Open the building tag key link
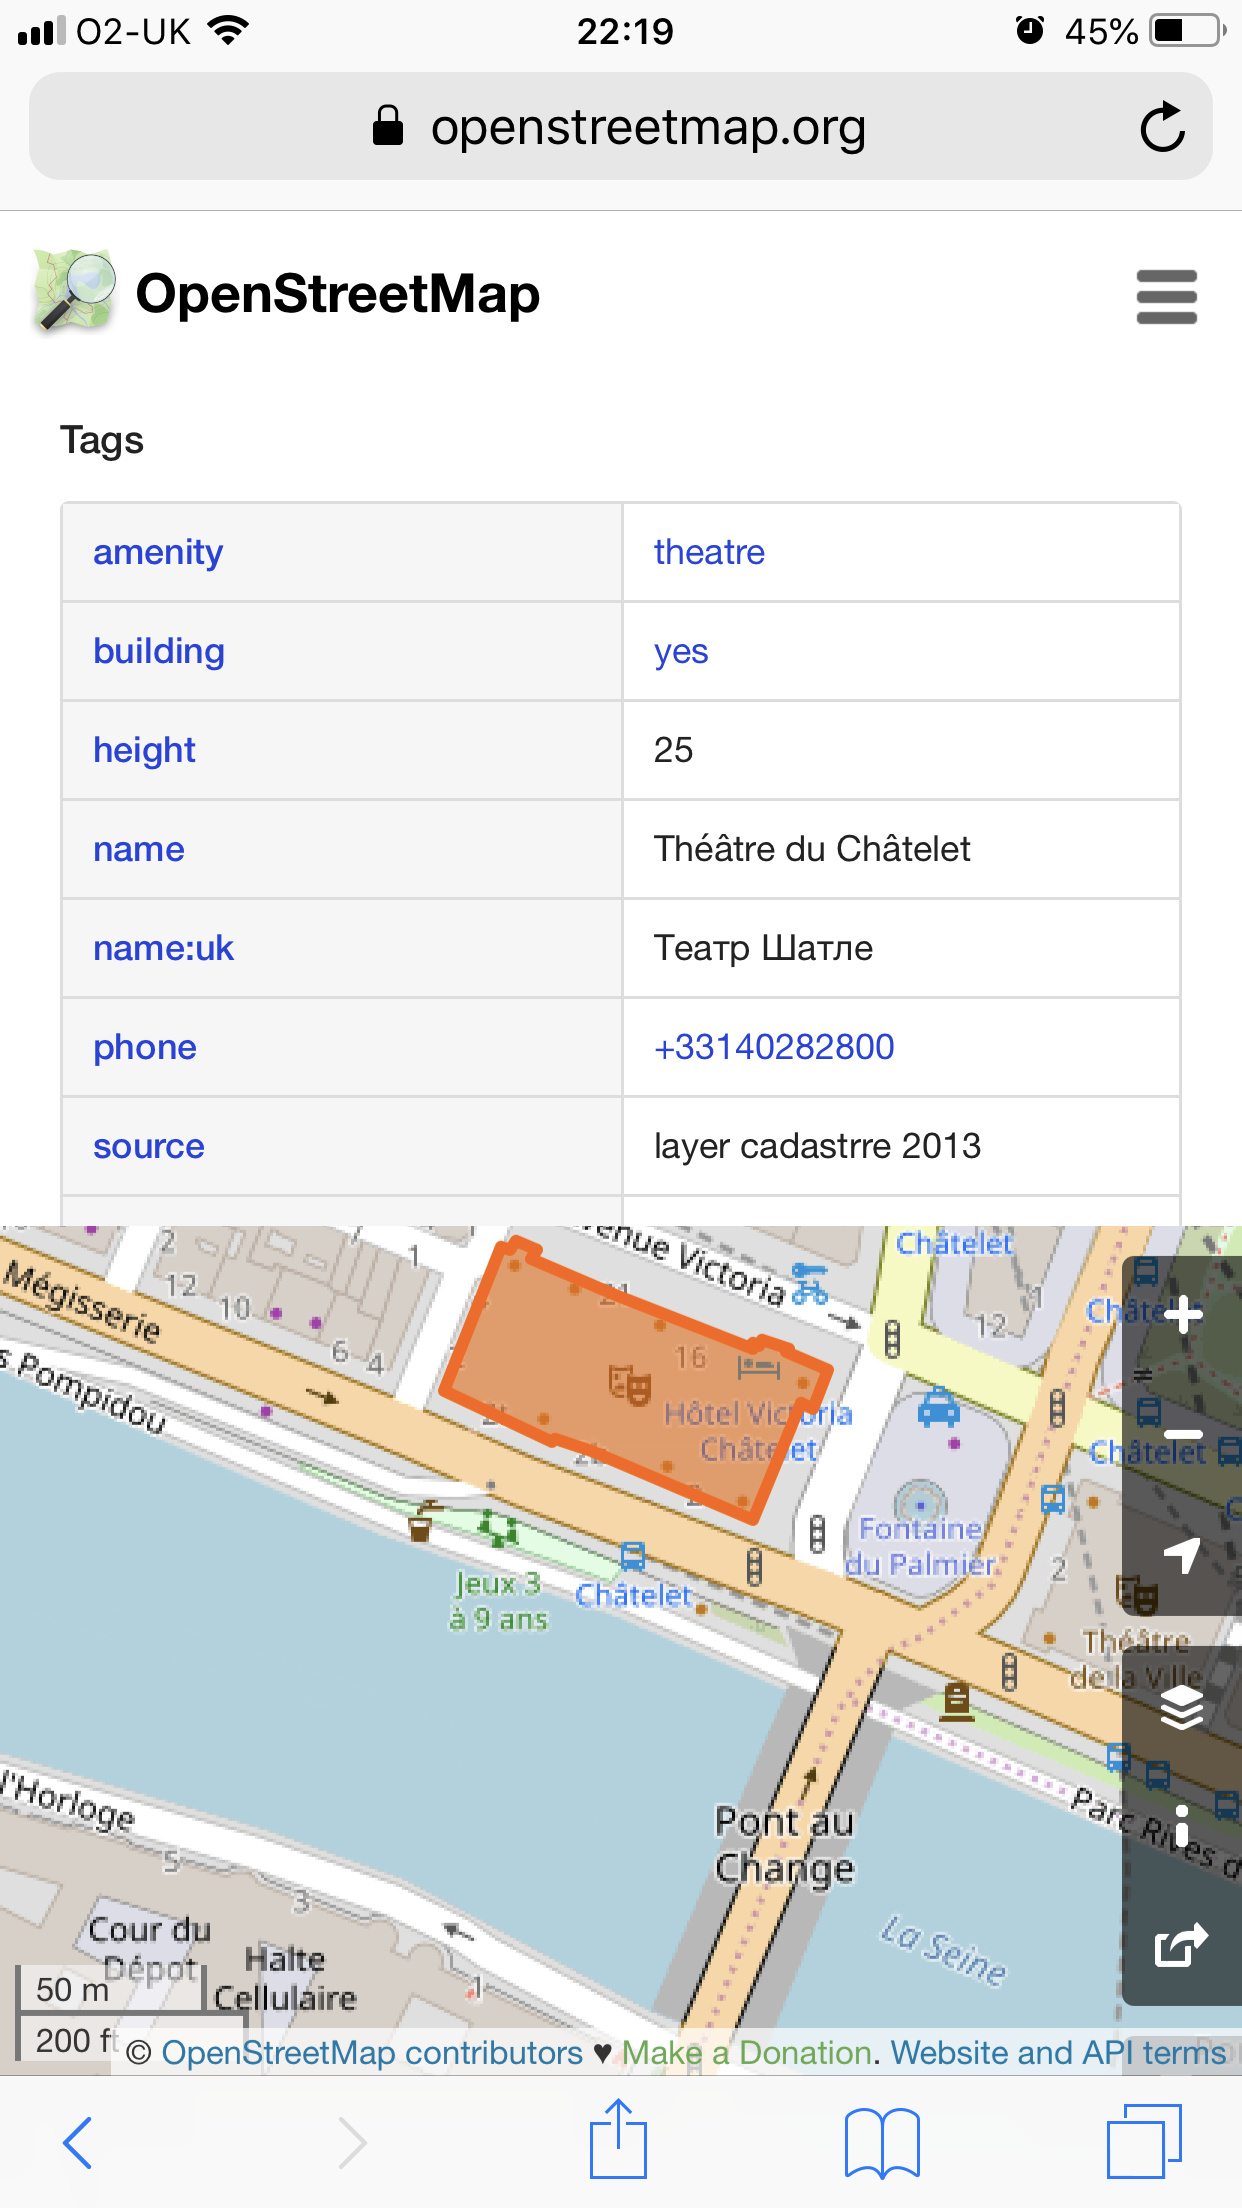 tap(159, 651)
